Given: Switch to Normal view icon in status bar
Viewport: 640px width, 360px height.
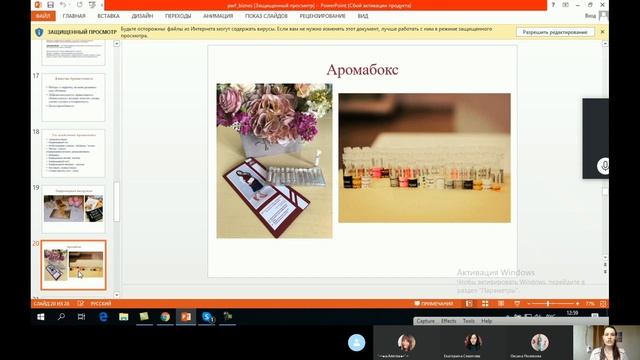Looking at the screenshot, I should 469,304.
